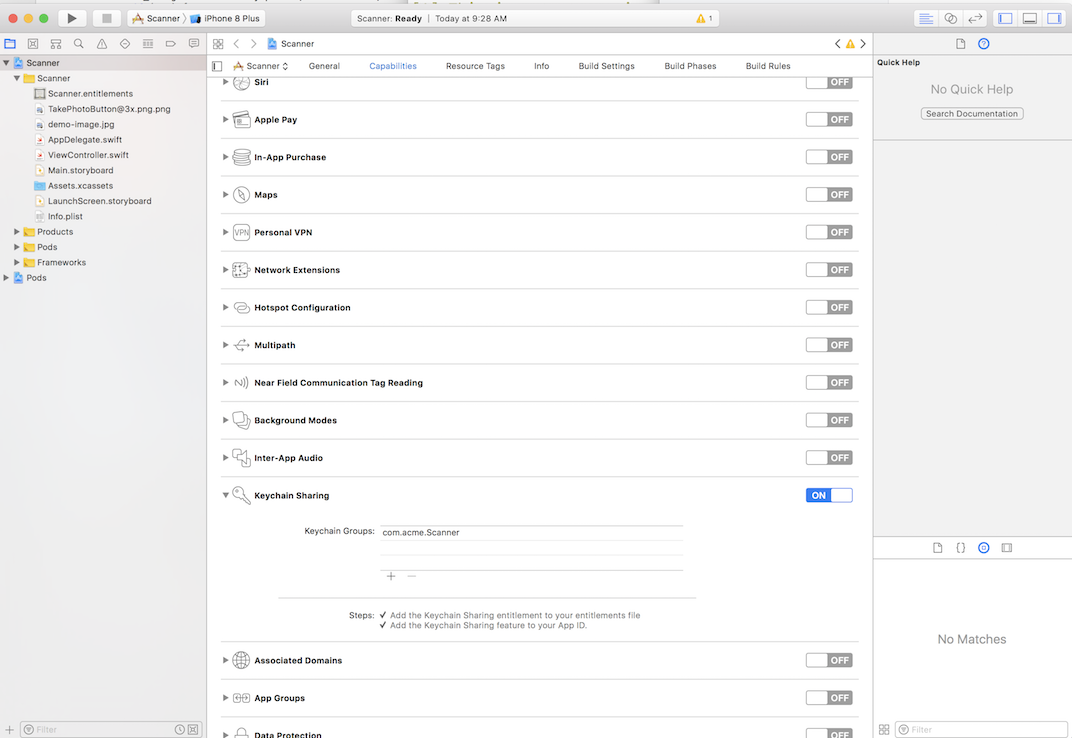This screenshot has width=1072, height=738.
Task: Switch to the Build Rules tab
Action: [x=768, y=66]
